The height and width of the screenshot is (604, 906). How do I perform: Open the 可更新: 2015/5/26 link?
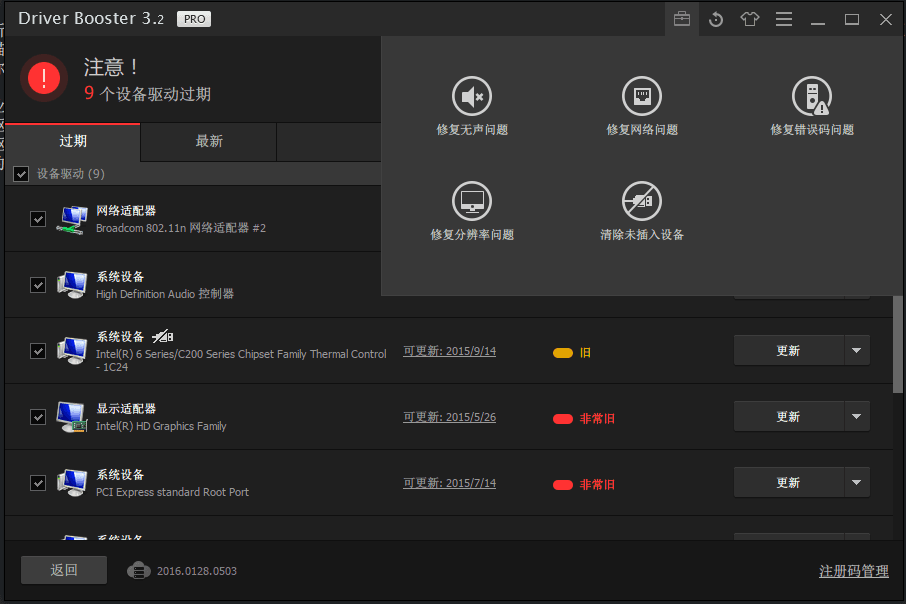click(450, 417)
